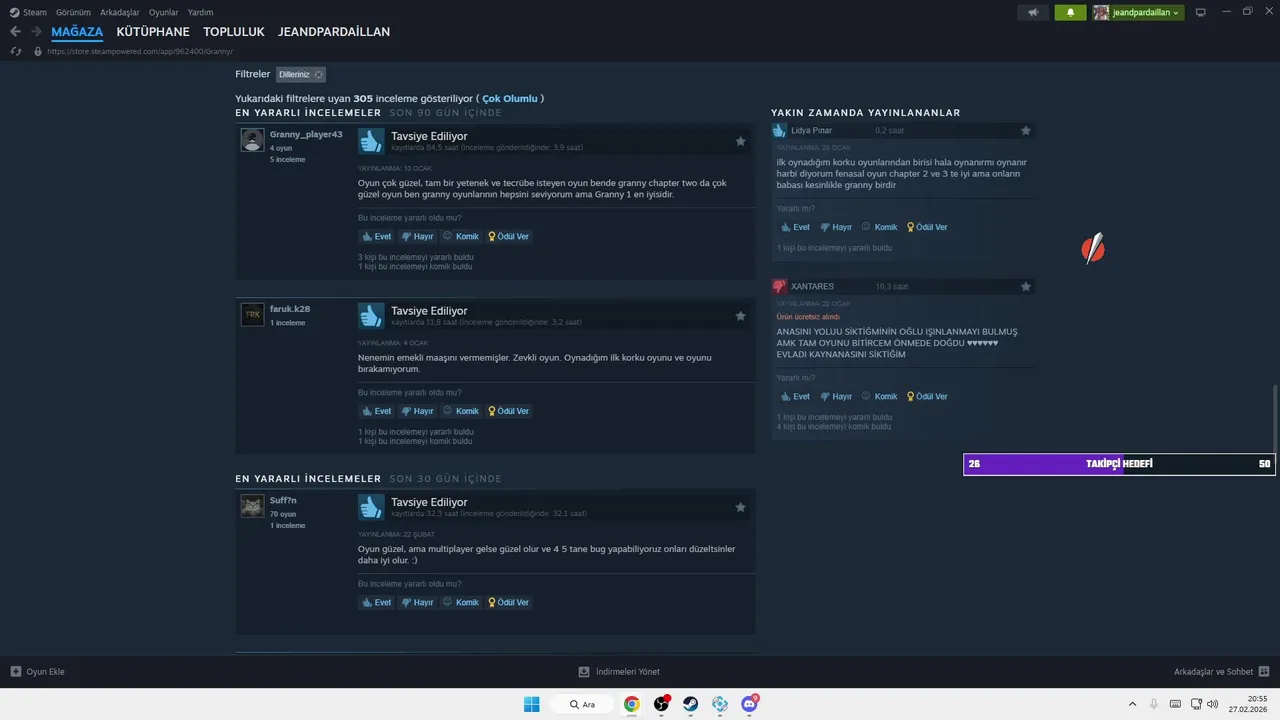Image resolution: width=1280 pixels, height=720 pixels.
Task: Give Ödül Ver on XANTARES review
Action: pyautogui.click(x=927, y=397)
